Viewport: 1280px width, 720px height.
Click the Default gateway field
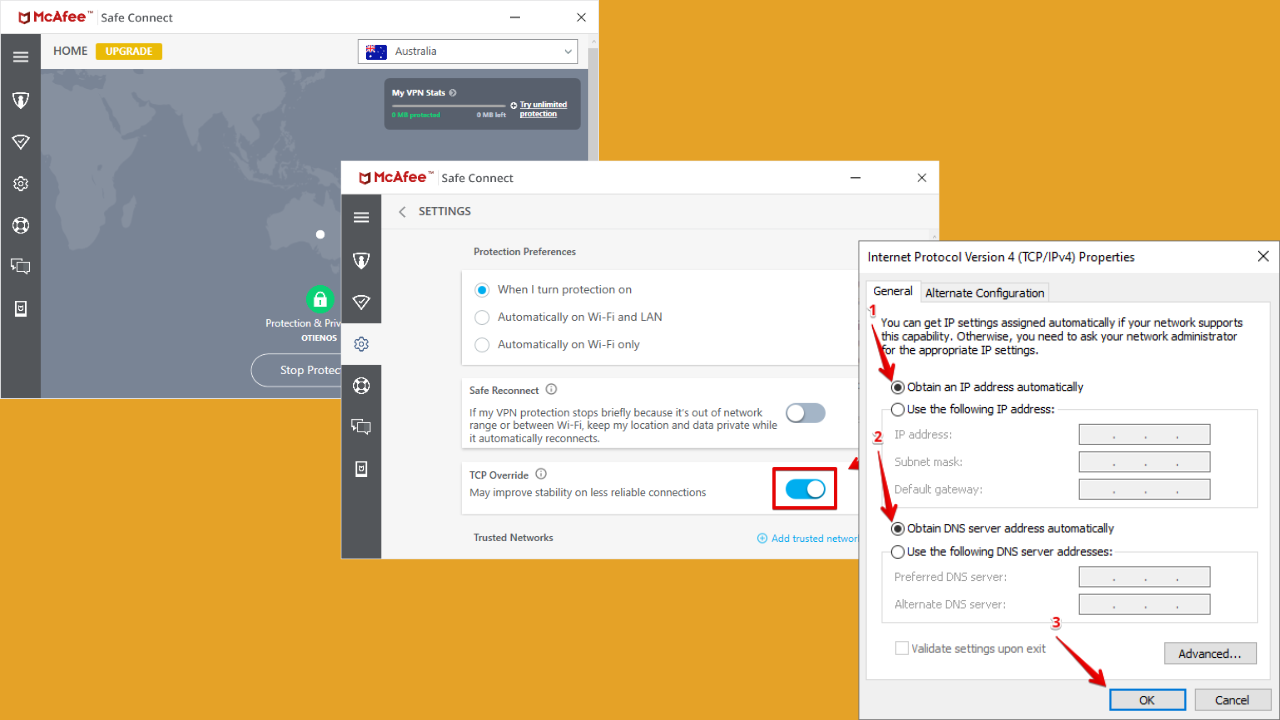pyautogui.click(x=1145, y=489)
